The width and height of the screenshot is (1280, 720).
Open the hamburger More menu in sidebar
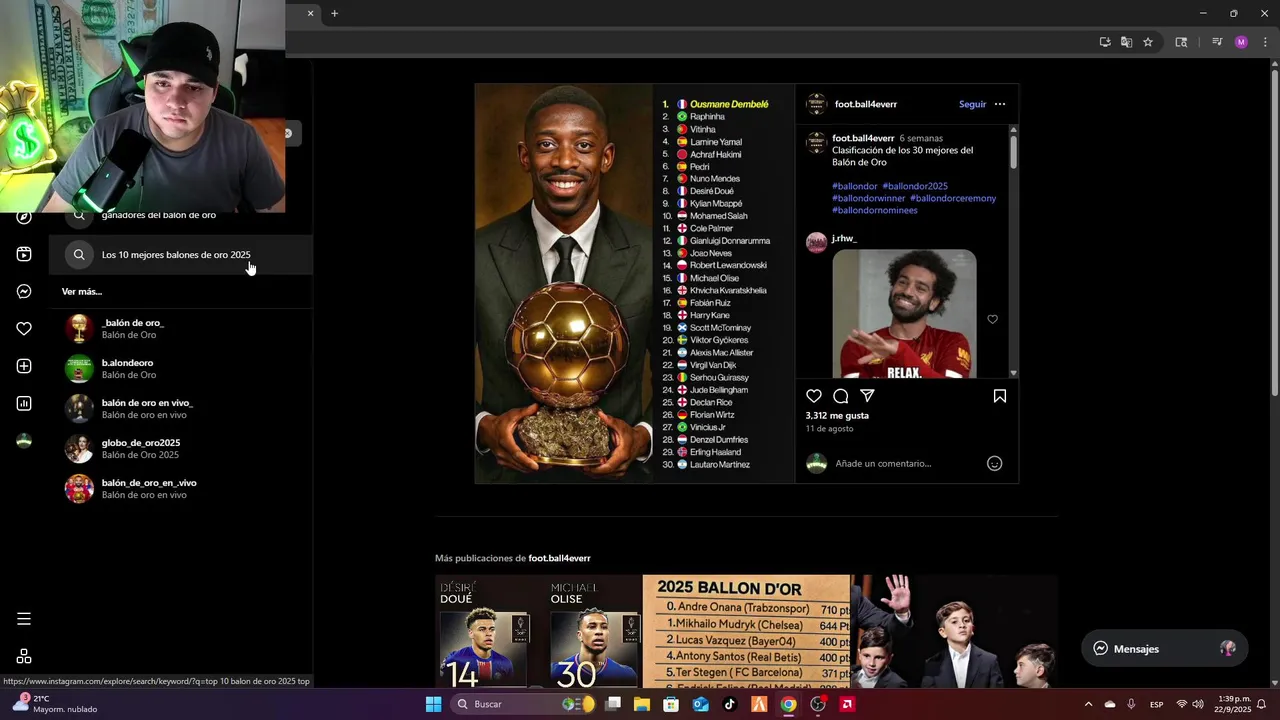click(x=24, y=619)
